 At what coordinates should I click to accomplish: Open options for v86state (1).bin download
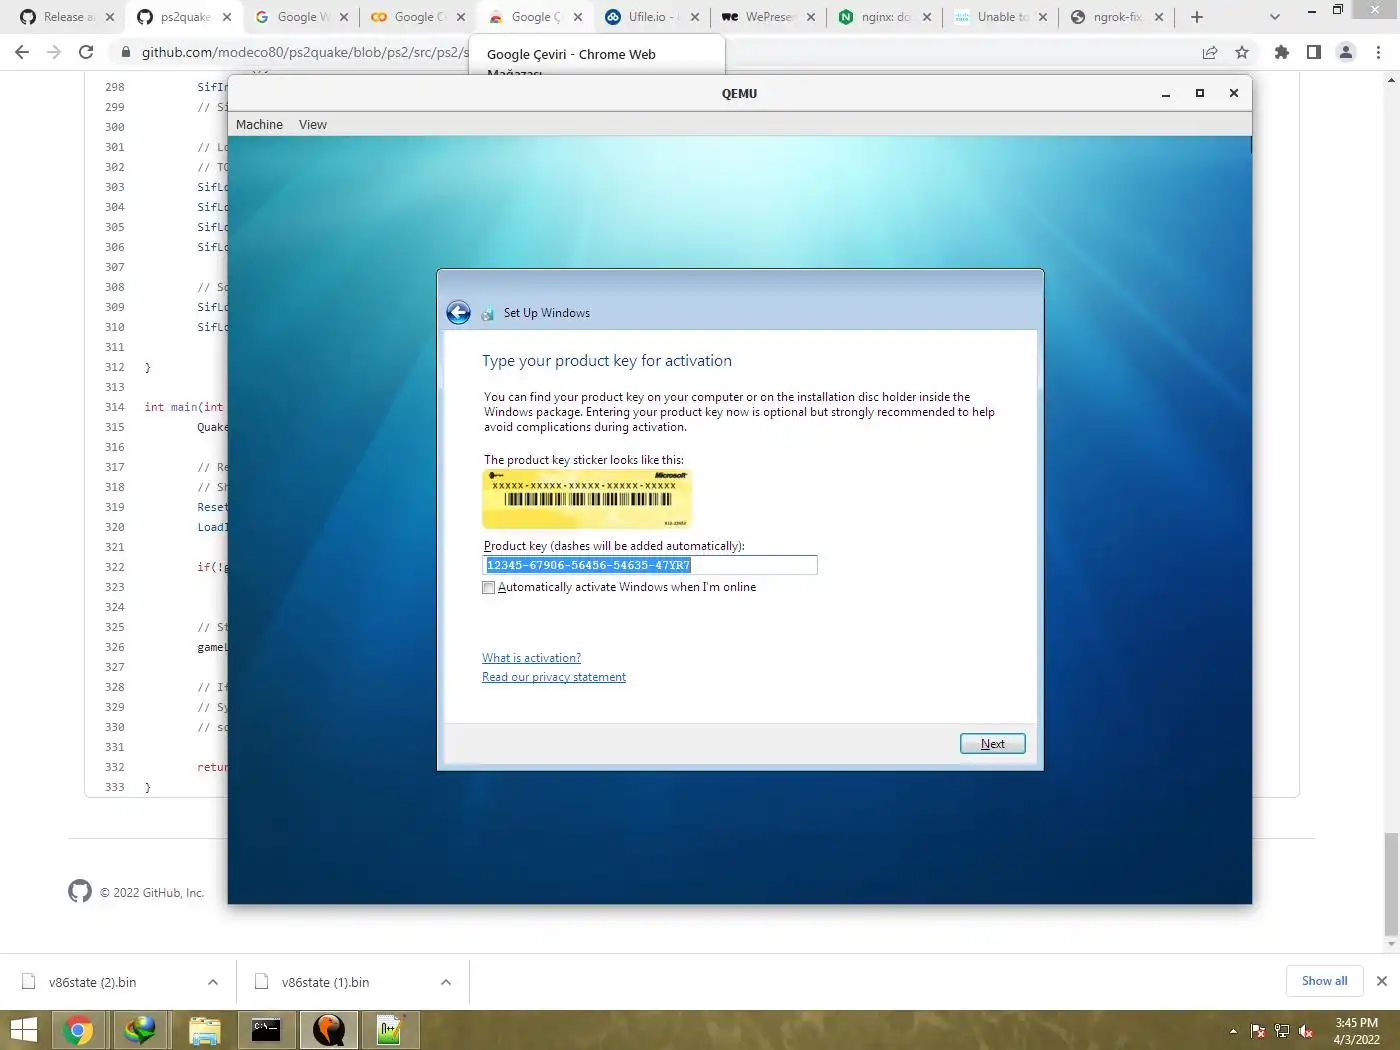point(446,982)
